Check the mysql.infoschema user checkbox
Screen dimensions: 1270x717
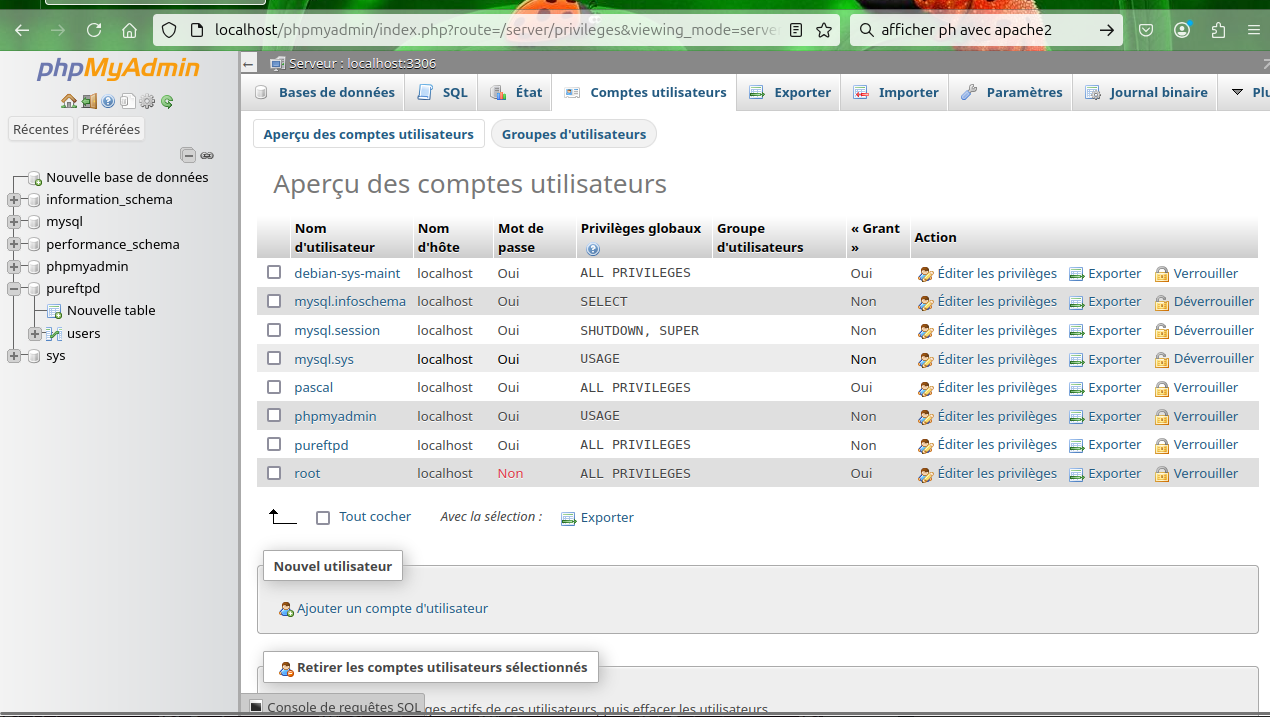[x=274, y=301]
